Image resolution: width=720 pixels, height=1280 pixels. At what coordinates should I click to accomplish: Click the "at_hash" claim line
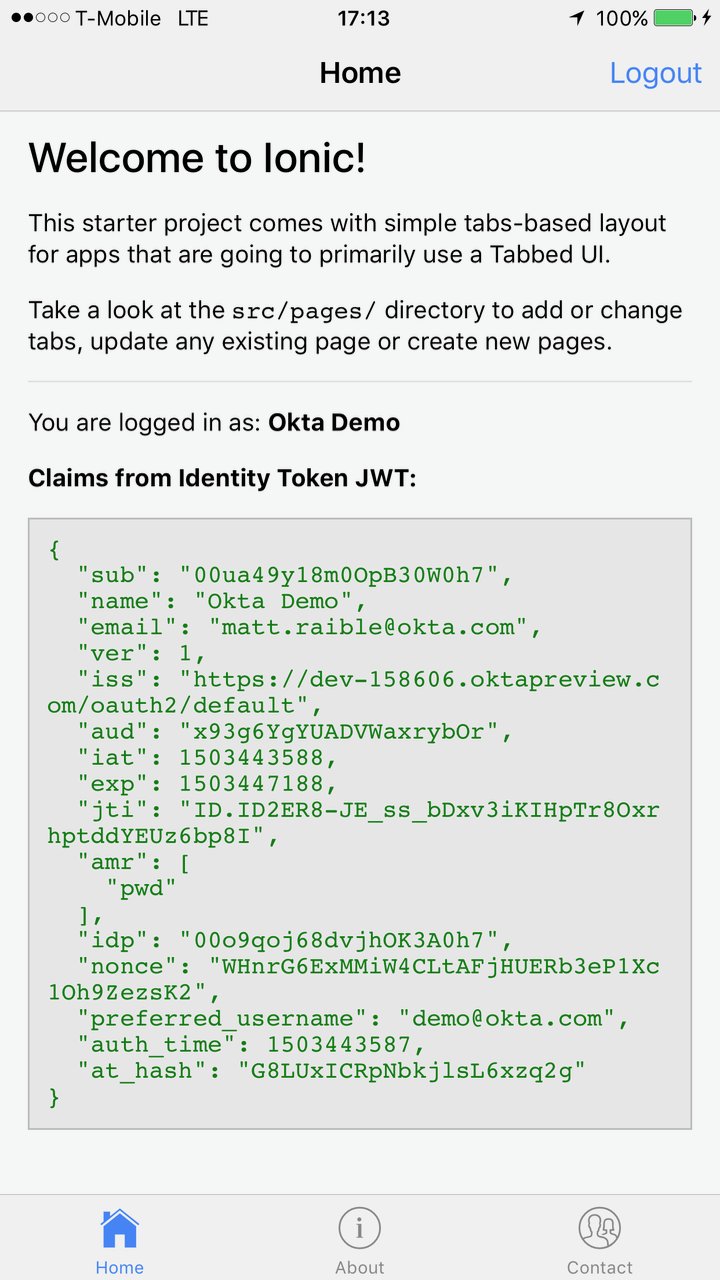pos(331,1070)
